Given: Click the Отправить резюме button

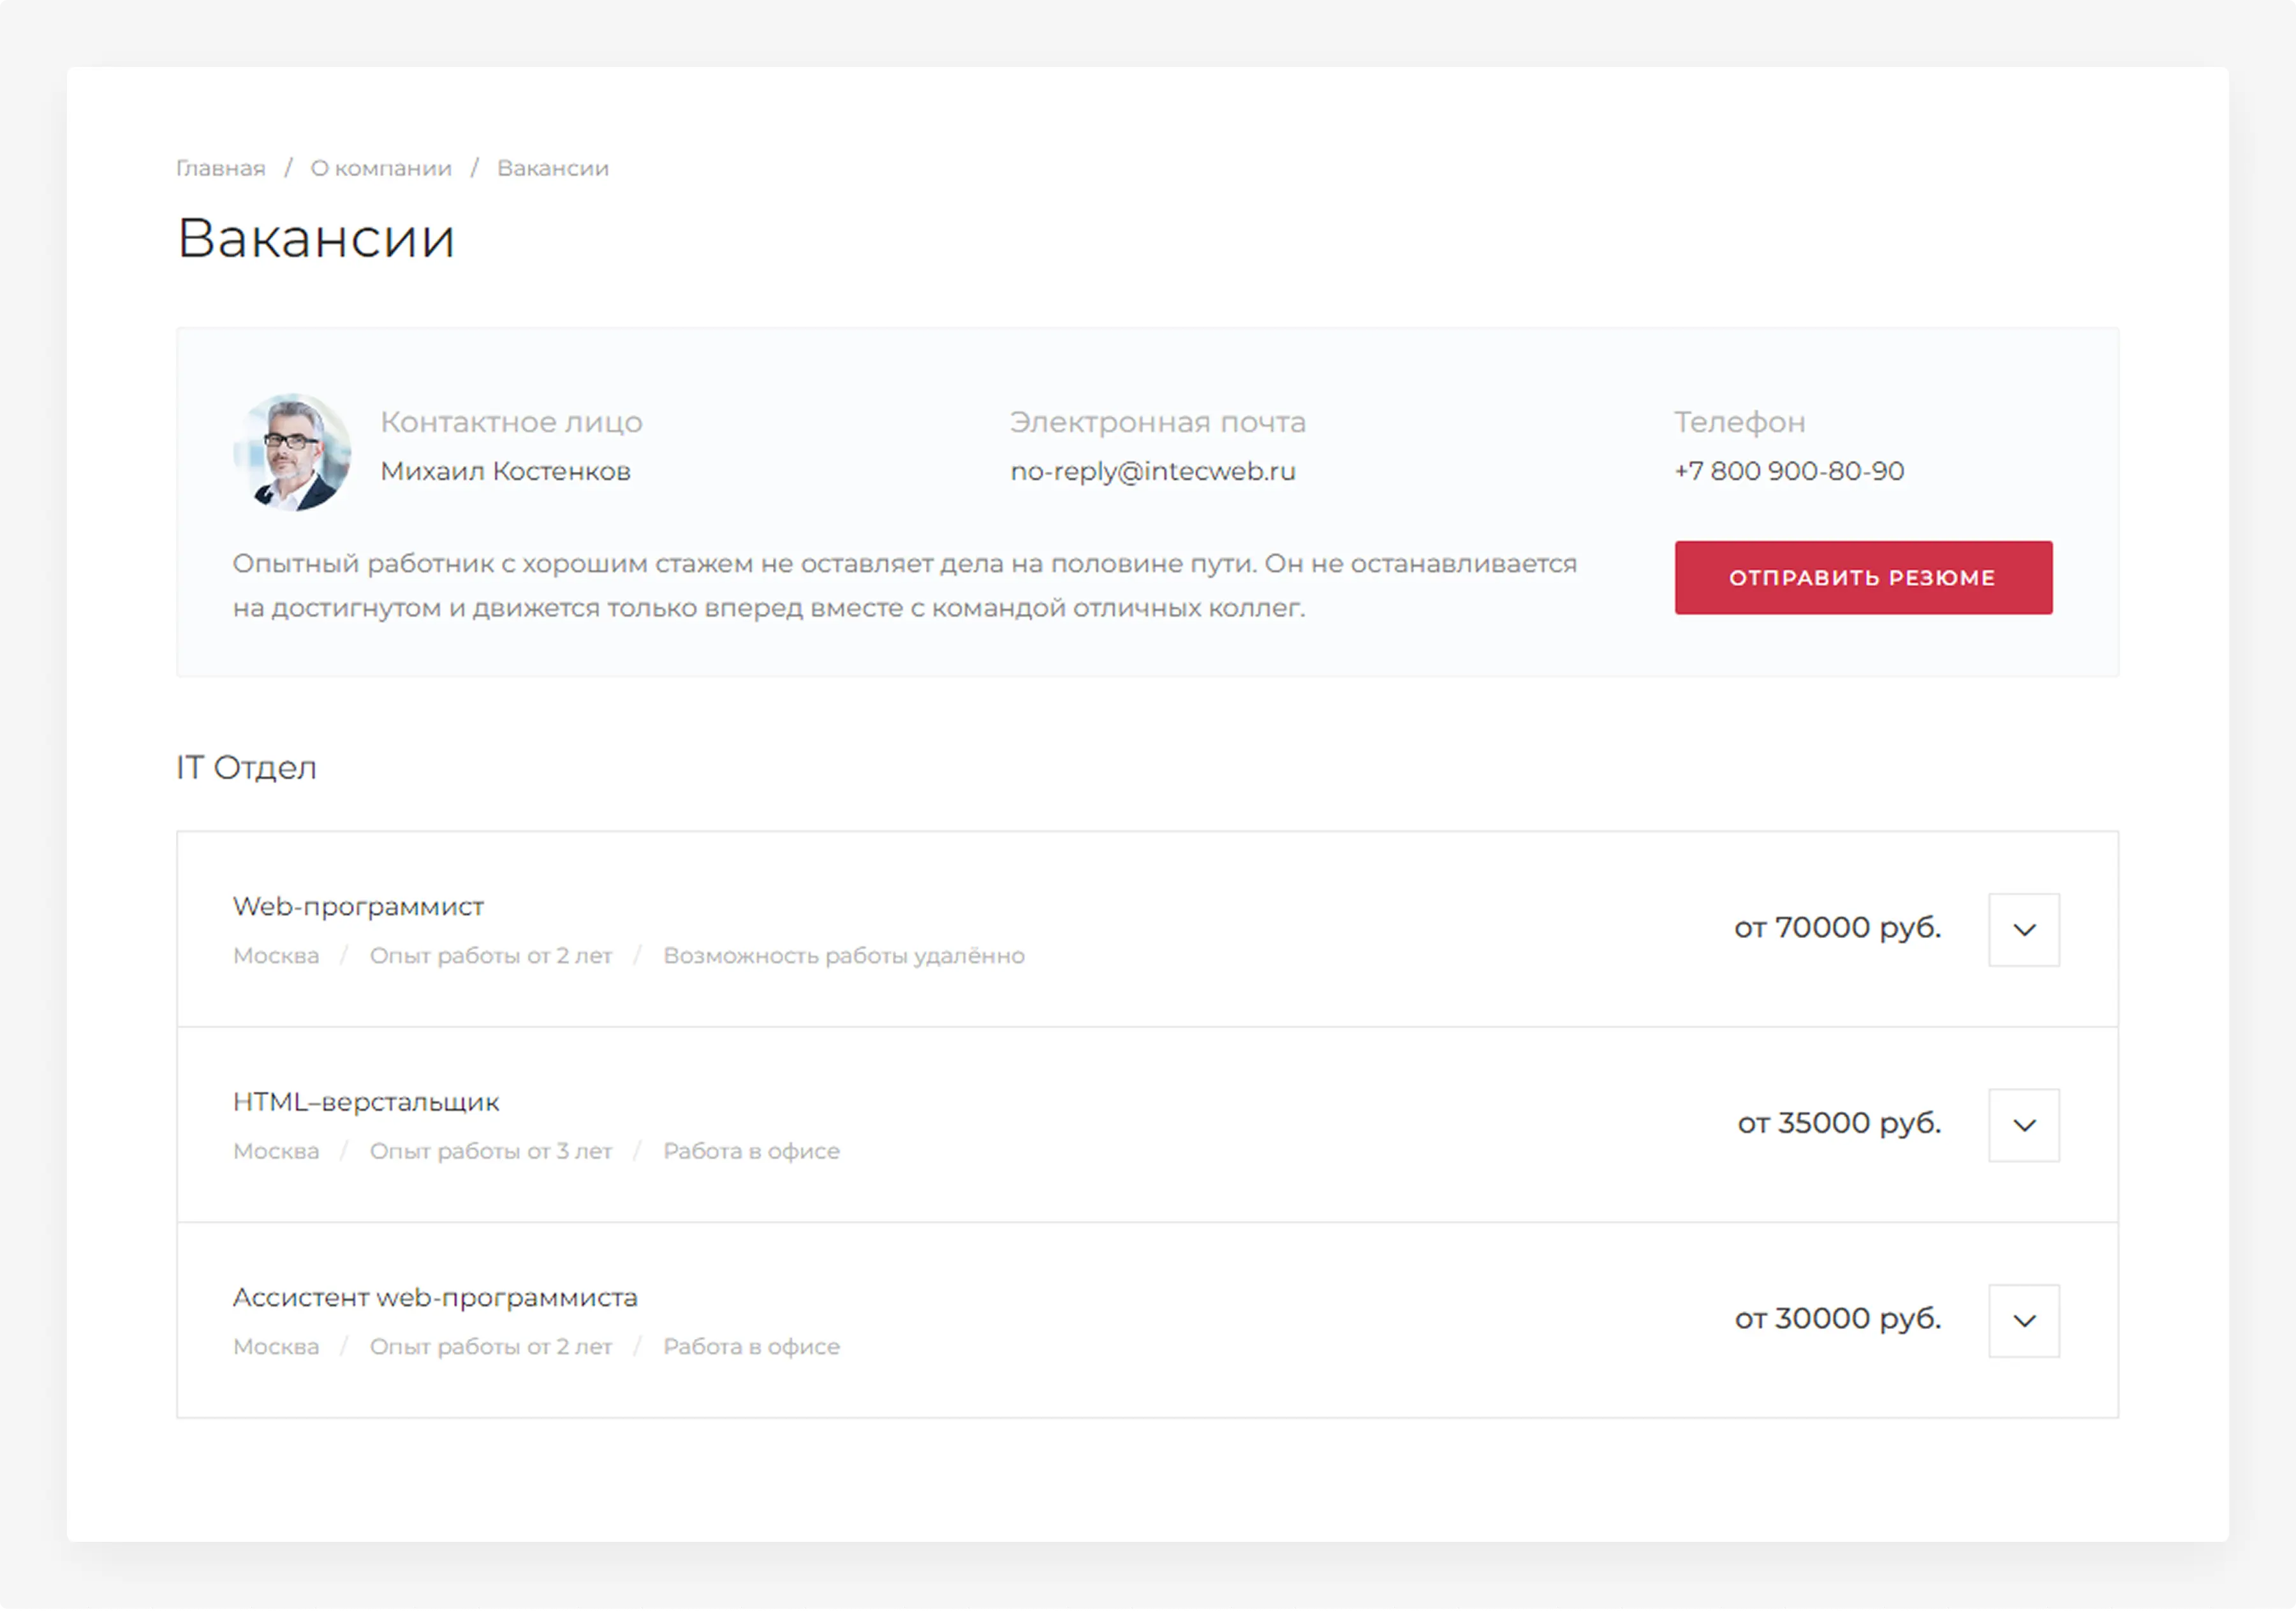Looking at the screenshot, I should (1863, 578).
